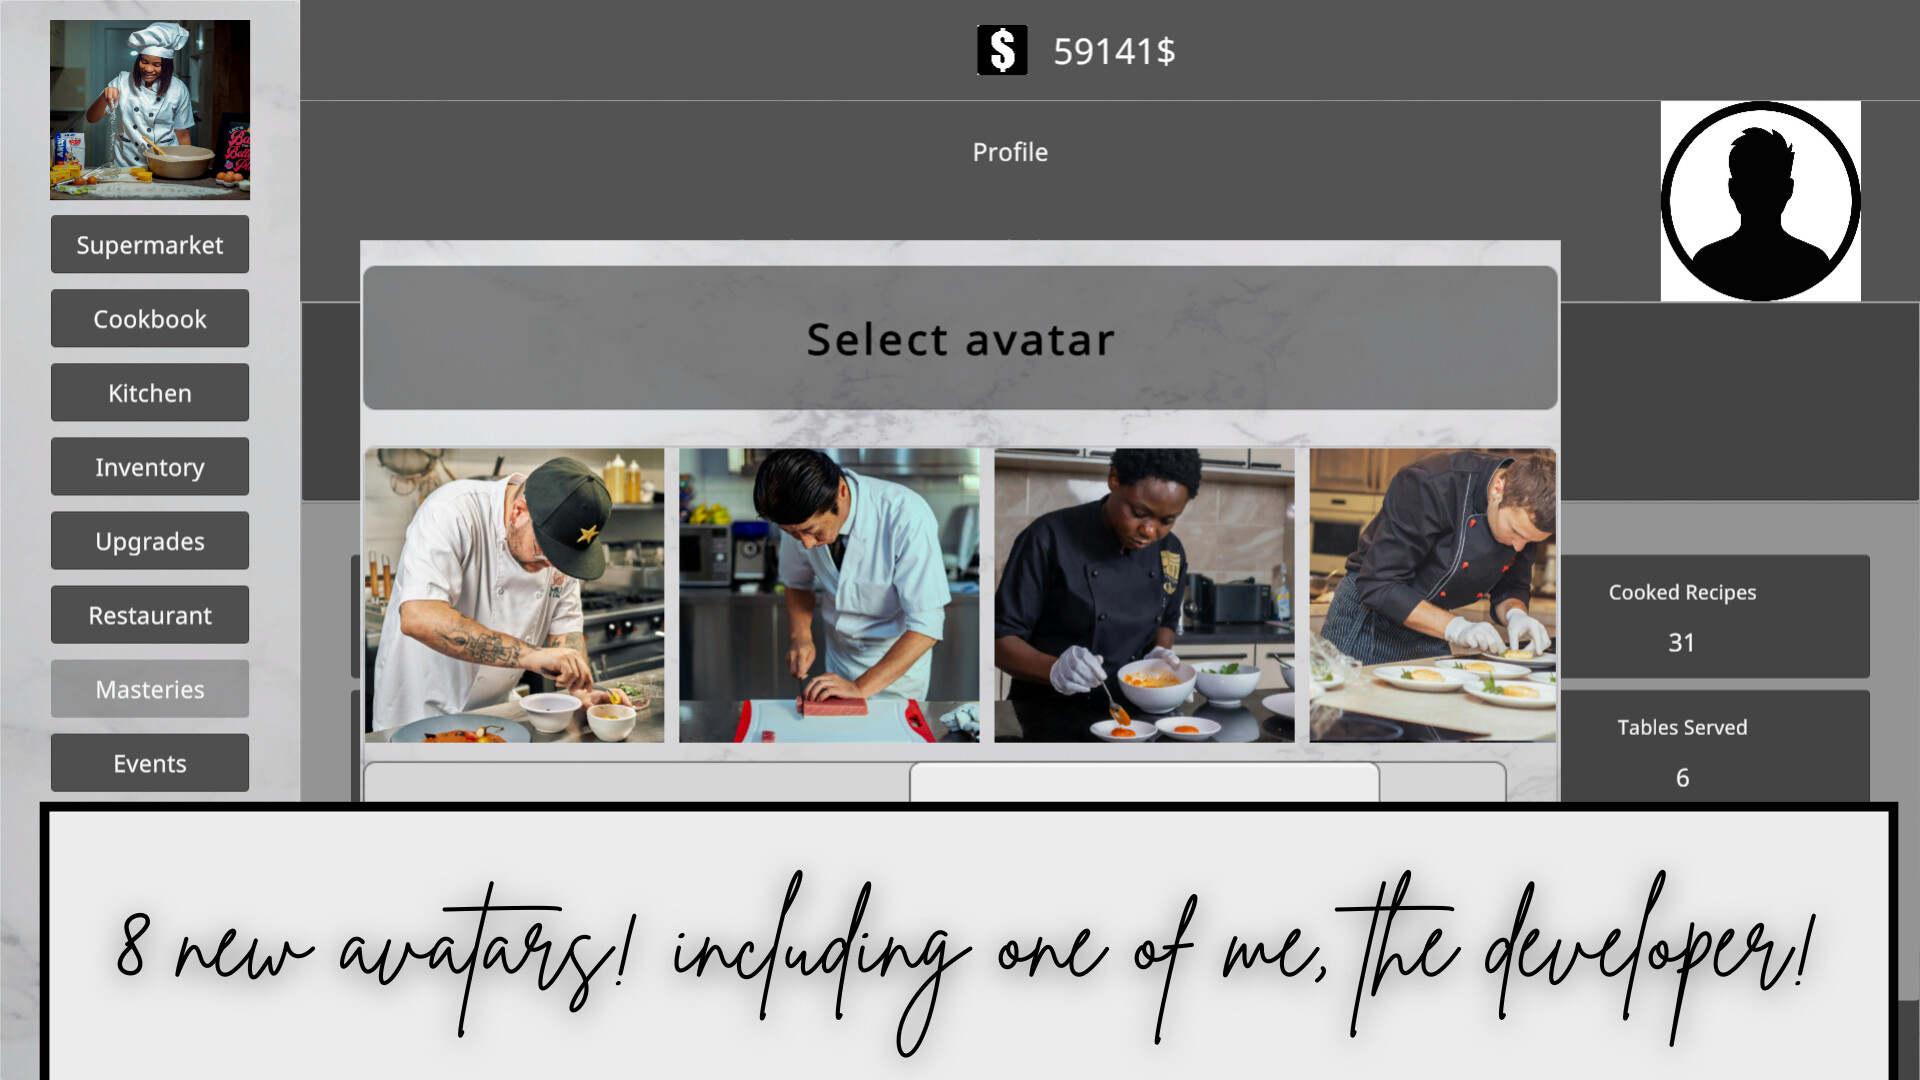Go to the Cookbook section
This screenshot has height=1080, width=1920.
pos(150,319)
